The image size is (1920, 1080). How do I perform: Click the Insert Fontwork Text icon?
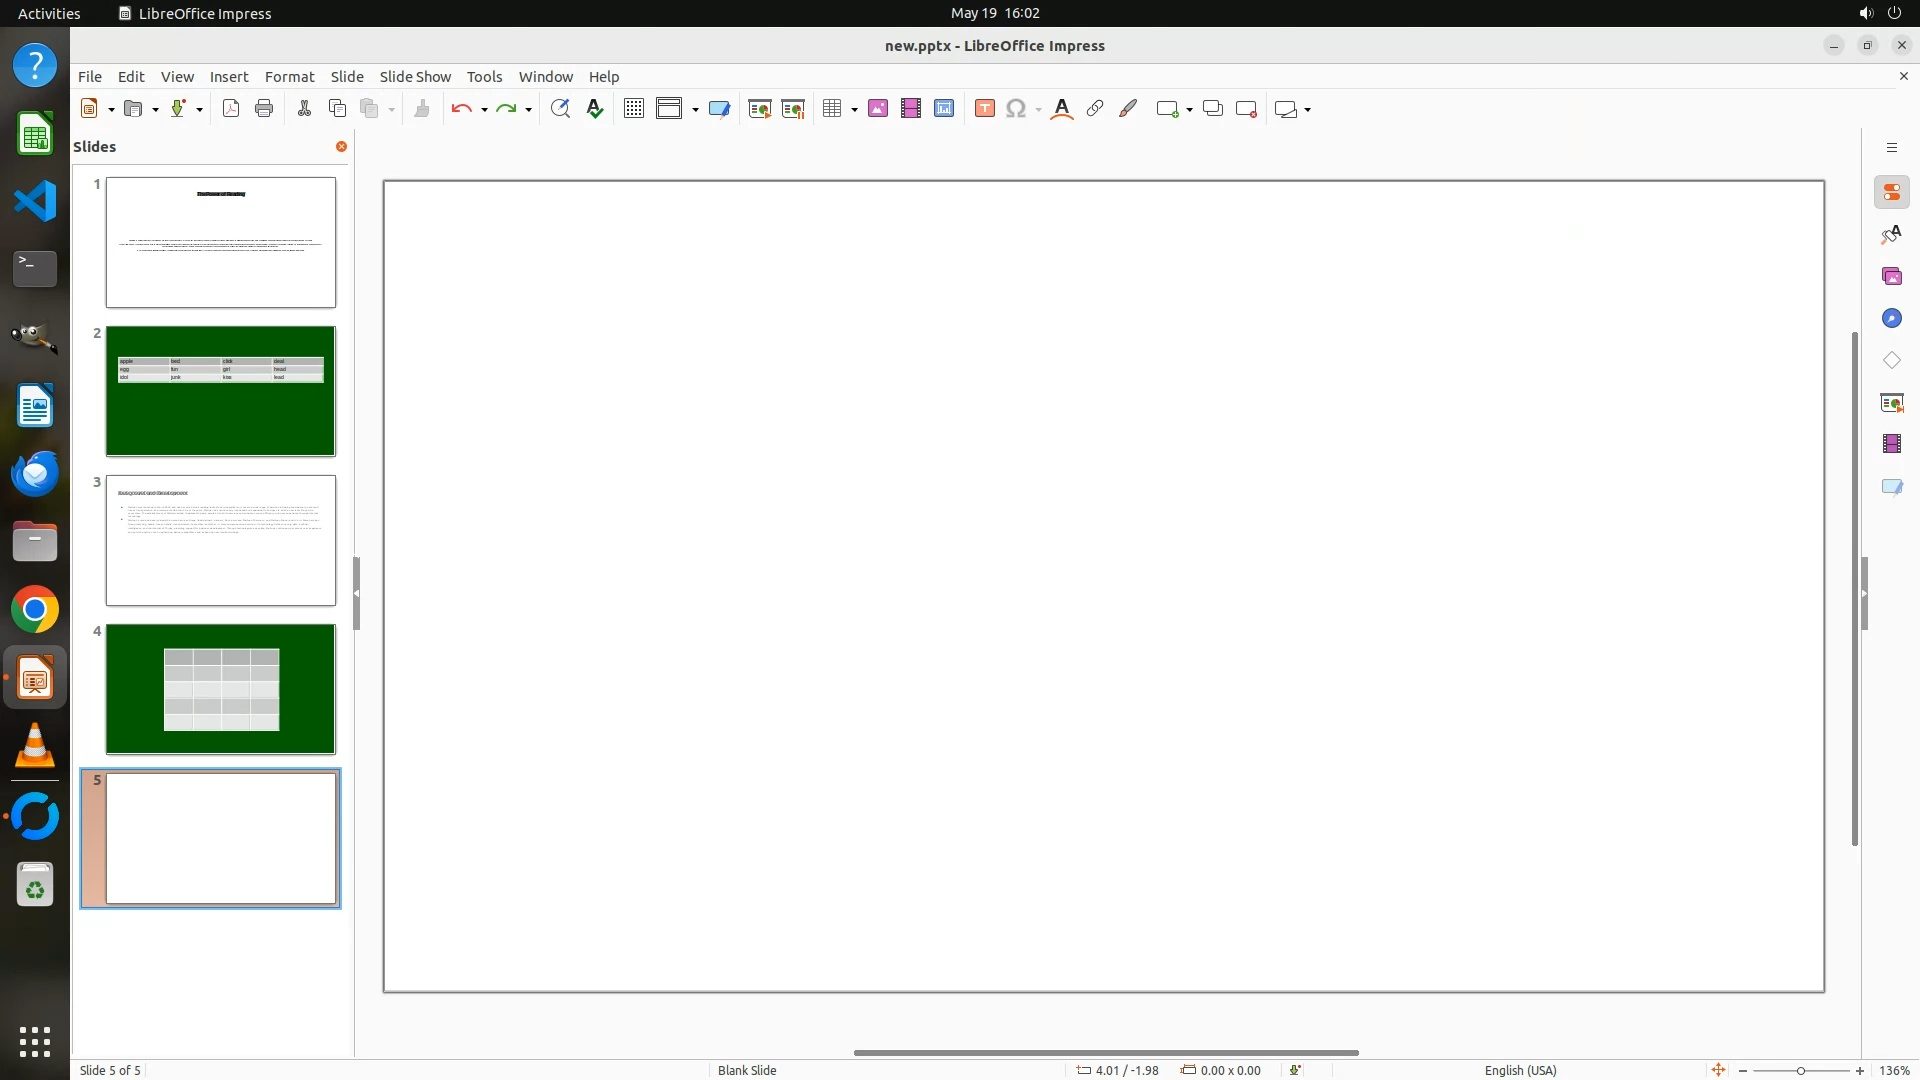pyautogui.click(x=1062, y=109)
